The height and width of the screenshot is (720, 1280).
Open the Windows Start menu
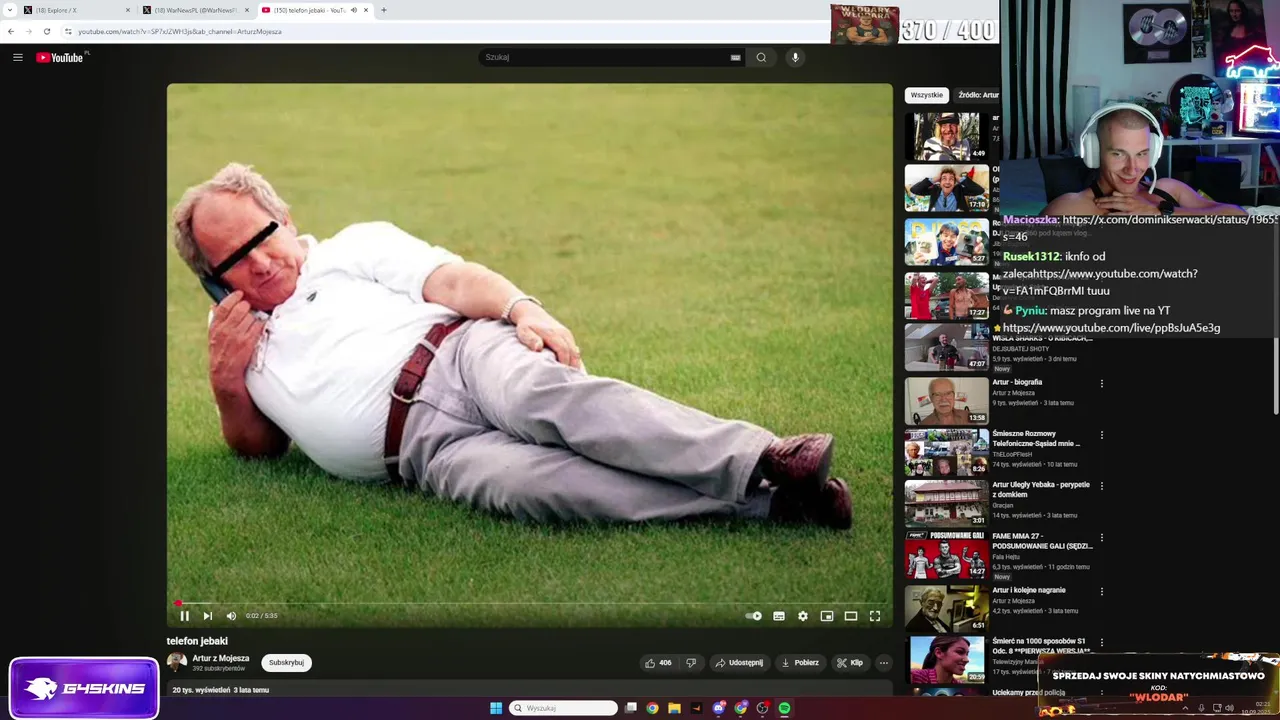[496, 708]
